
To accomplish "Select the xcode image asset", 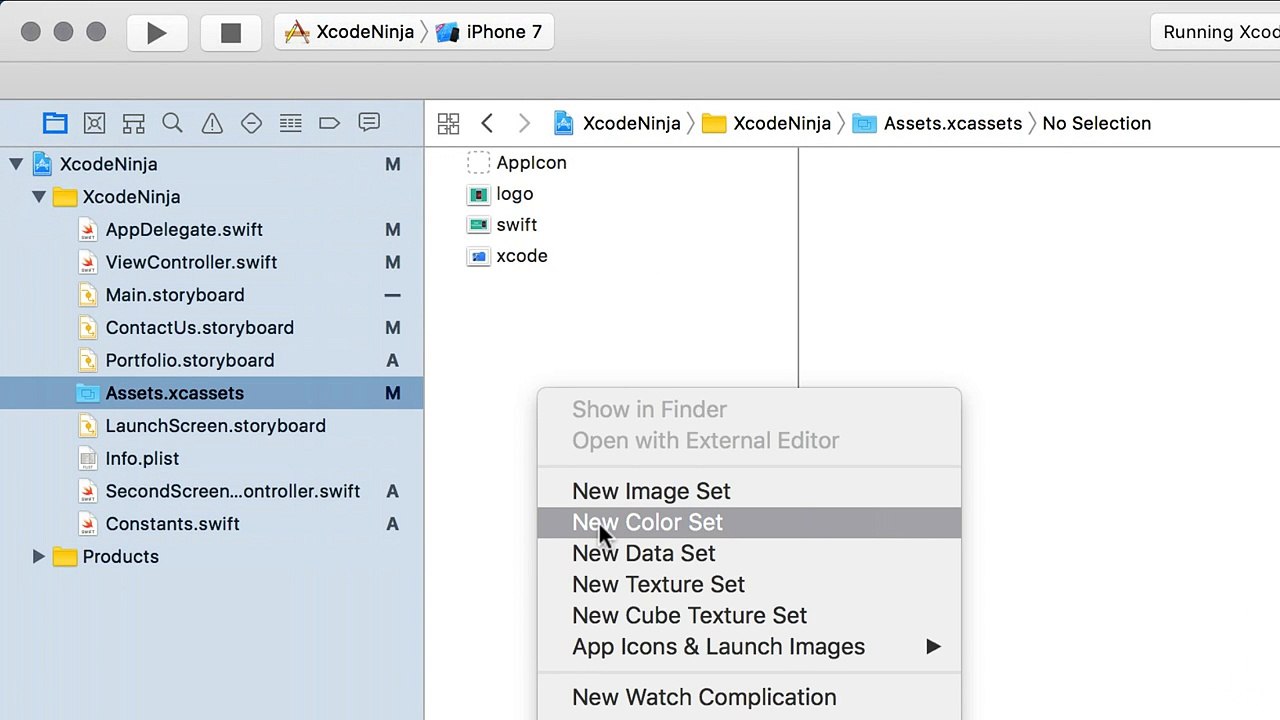I will coord(507,256).
